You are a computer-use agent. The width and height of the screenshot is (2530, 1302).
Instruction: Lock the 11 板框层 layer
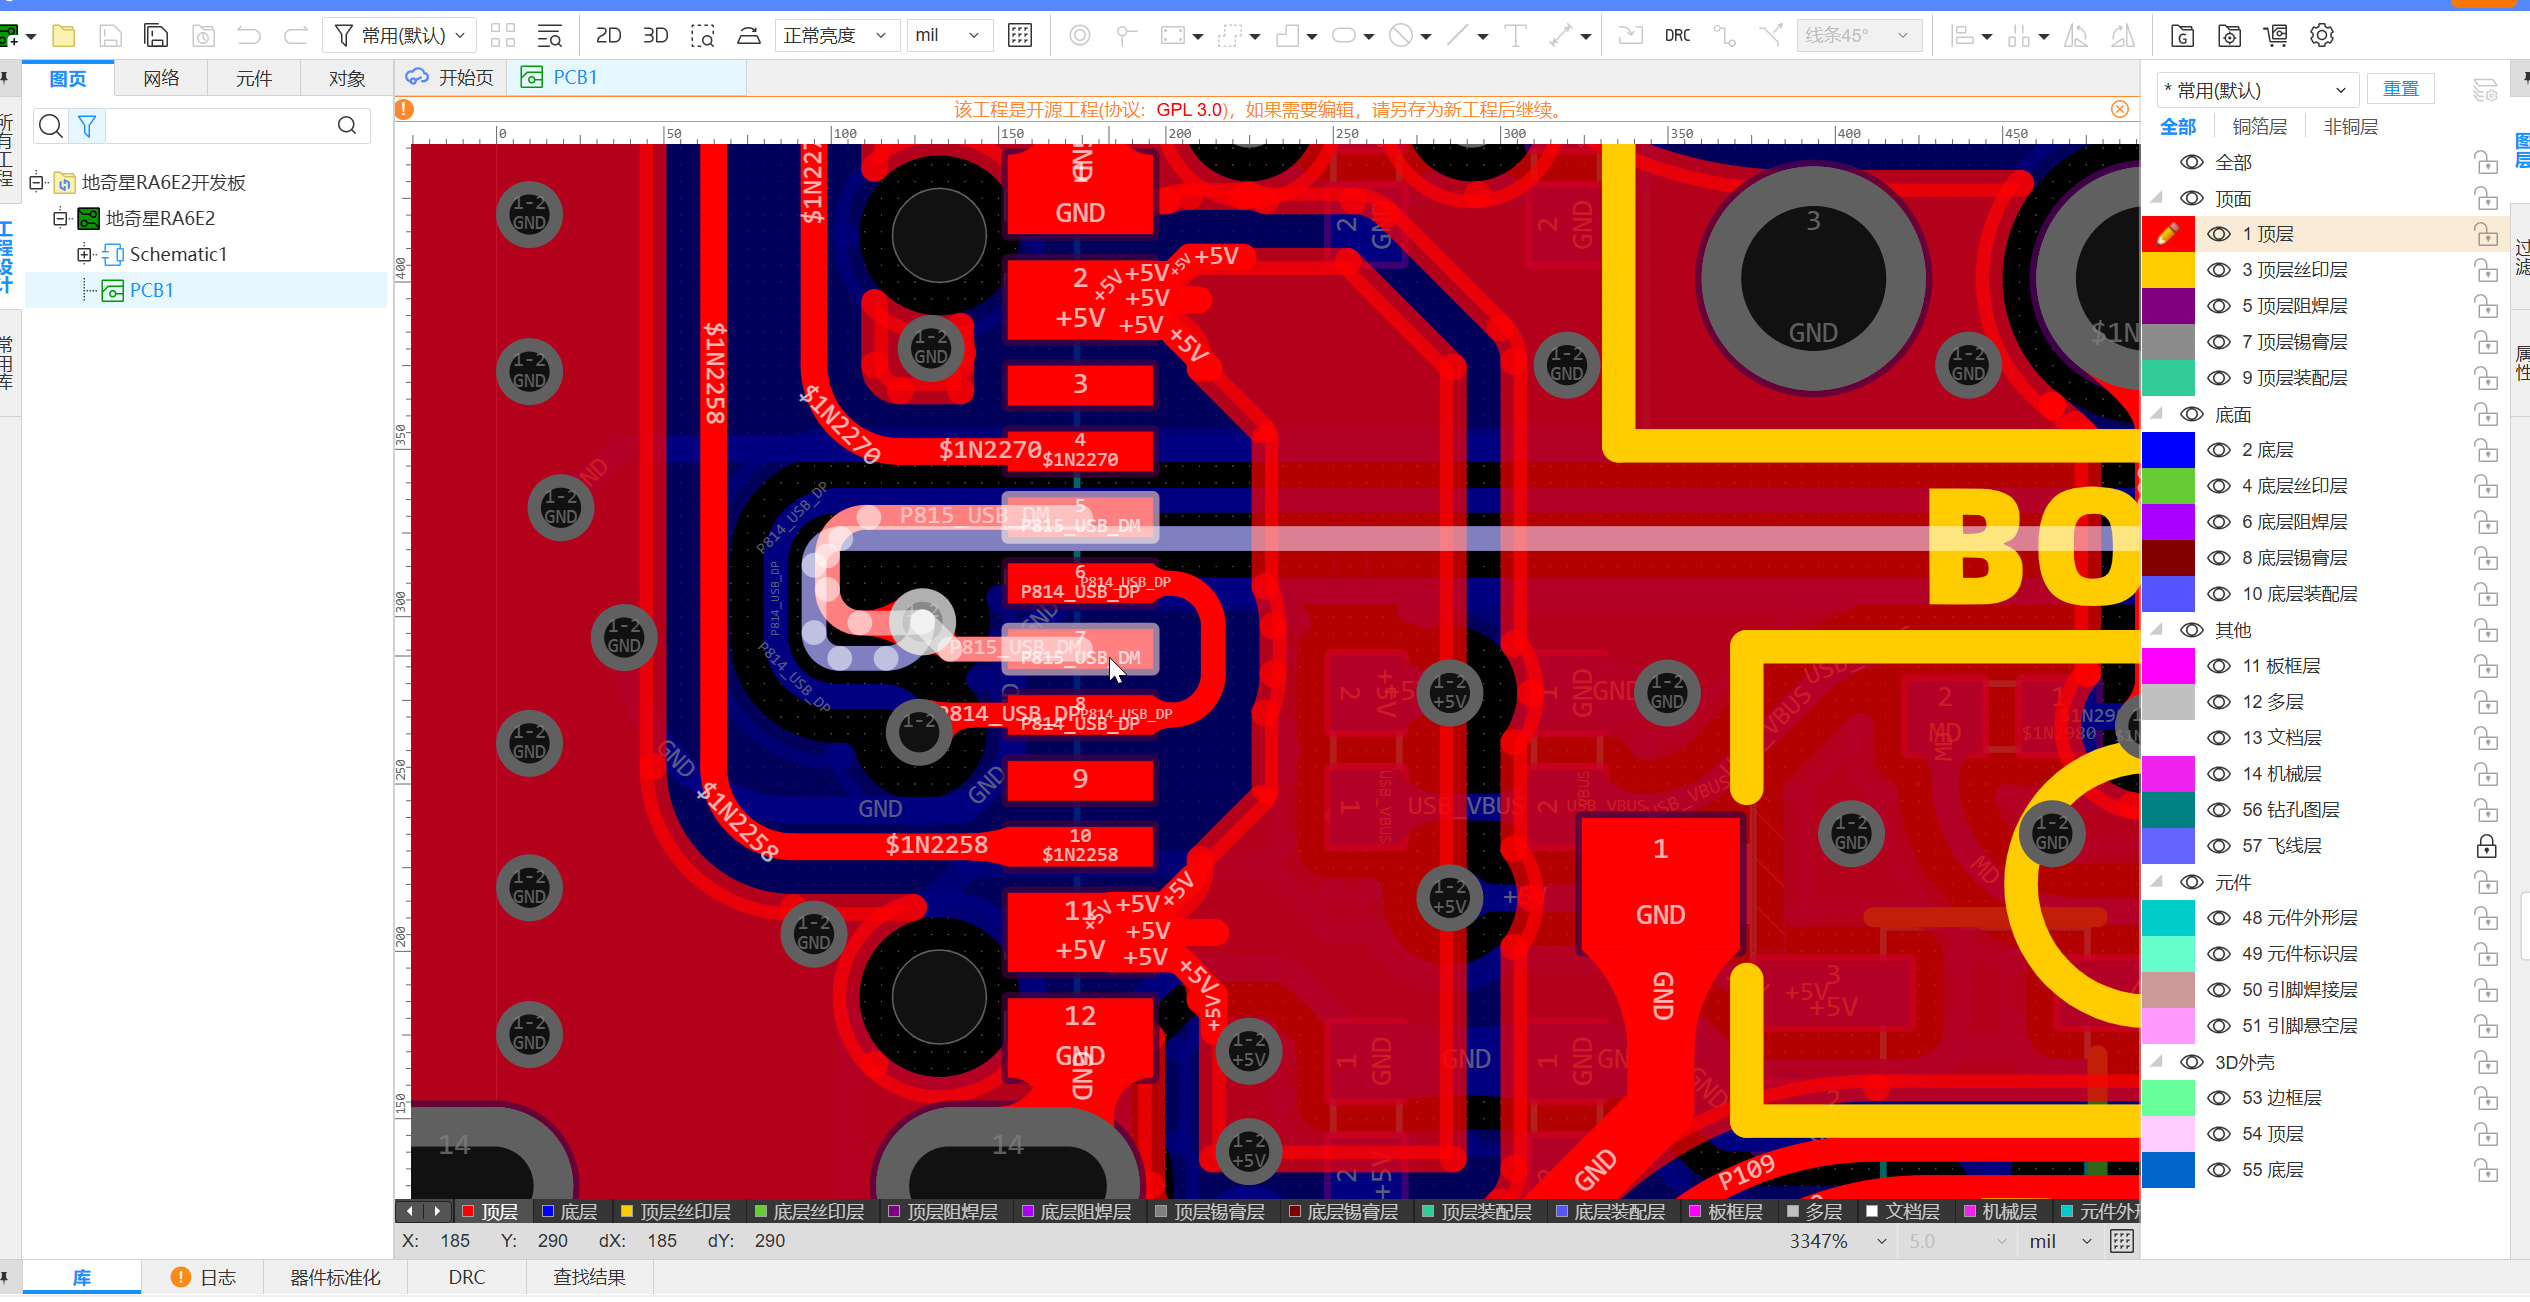2486,666
